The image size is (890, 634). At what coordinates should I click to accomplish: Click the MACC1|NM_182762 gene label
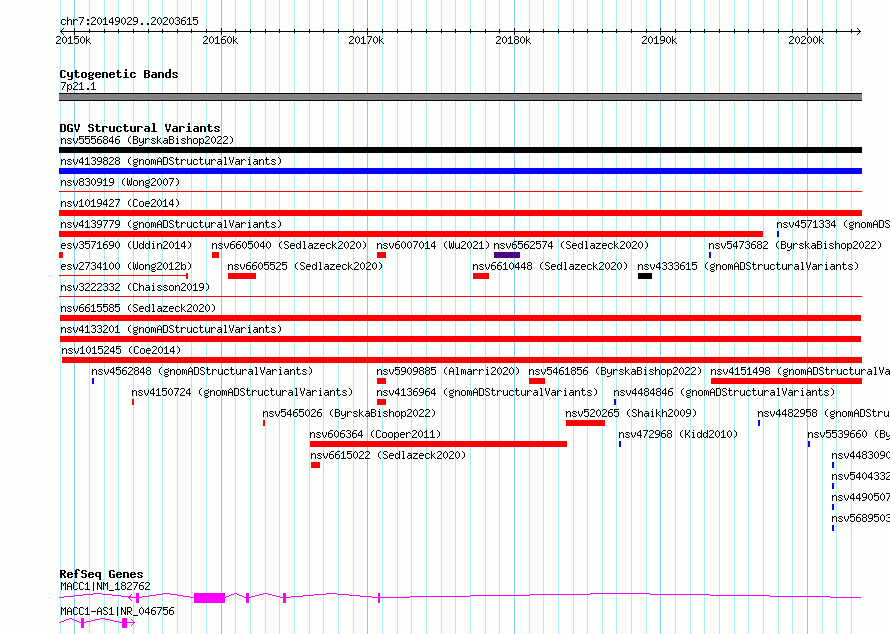(x=105, y=586)
